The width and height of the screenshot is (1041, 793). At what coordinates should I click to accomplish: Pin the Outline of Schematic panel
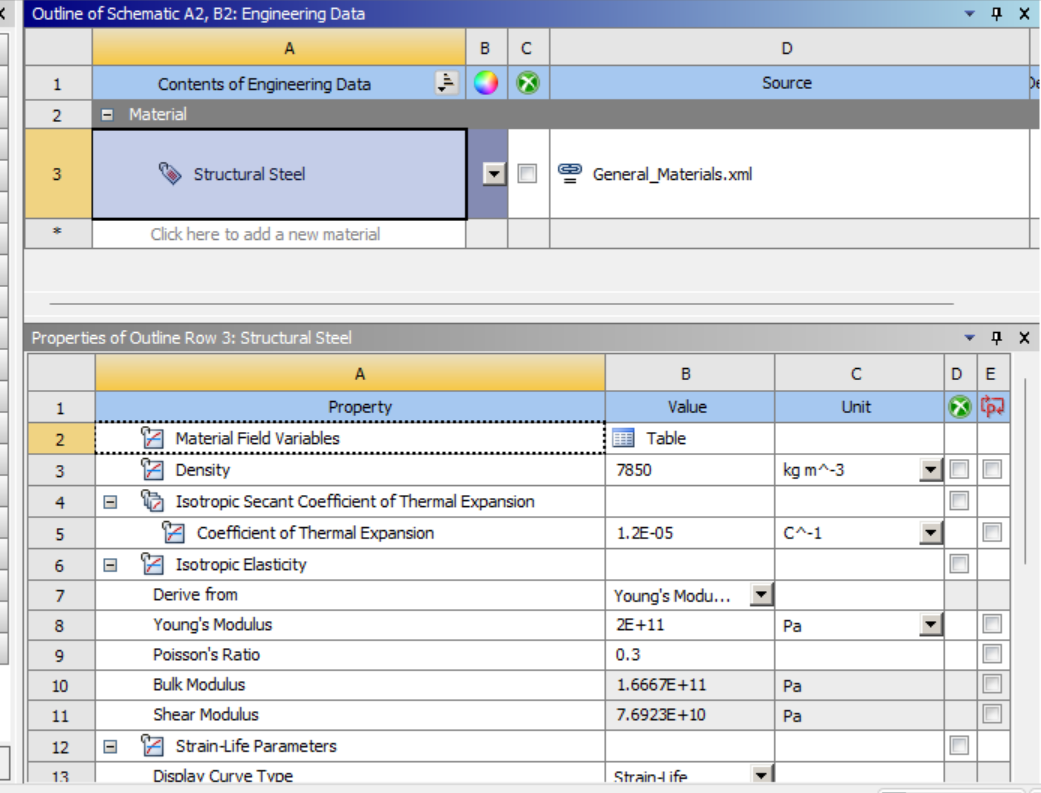[997, 13]
